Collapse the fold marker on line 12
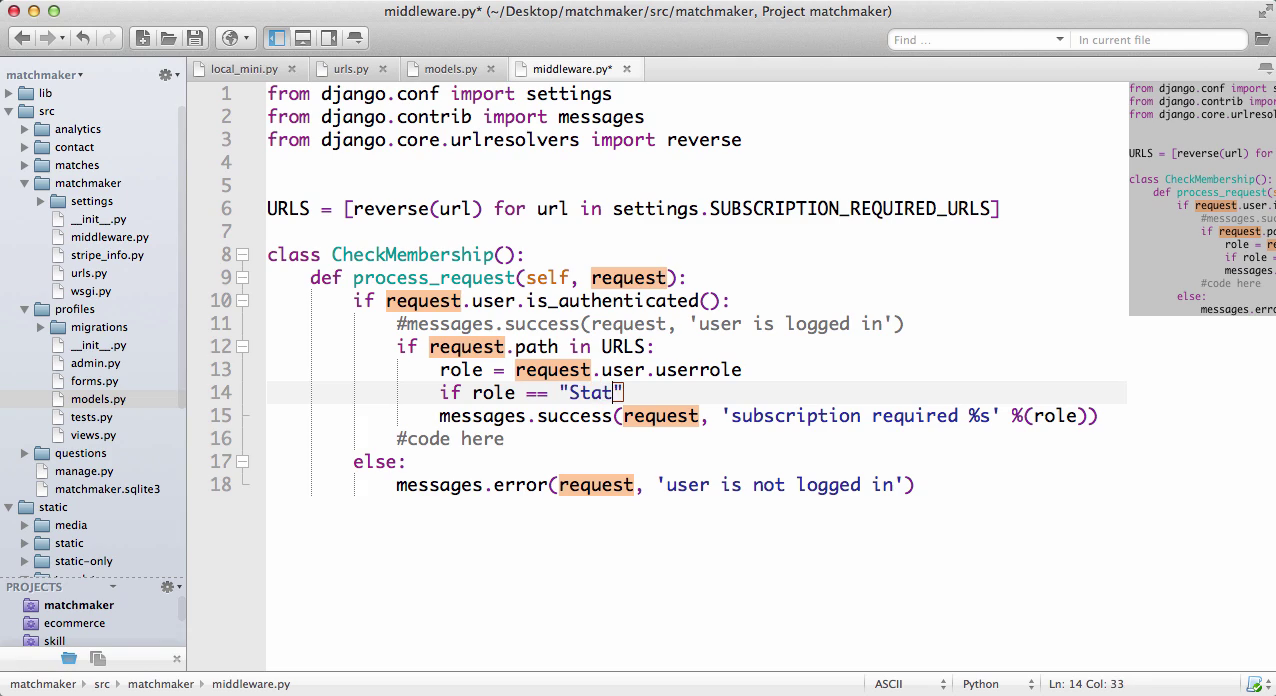The width and height of the screenshot is (1276, 696). [x=243, y=347]
